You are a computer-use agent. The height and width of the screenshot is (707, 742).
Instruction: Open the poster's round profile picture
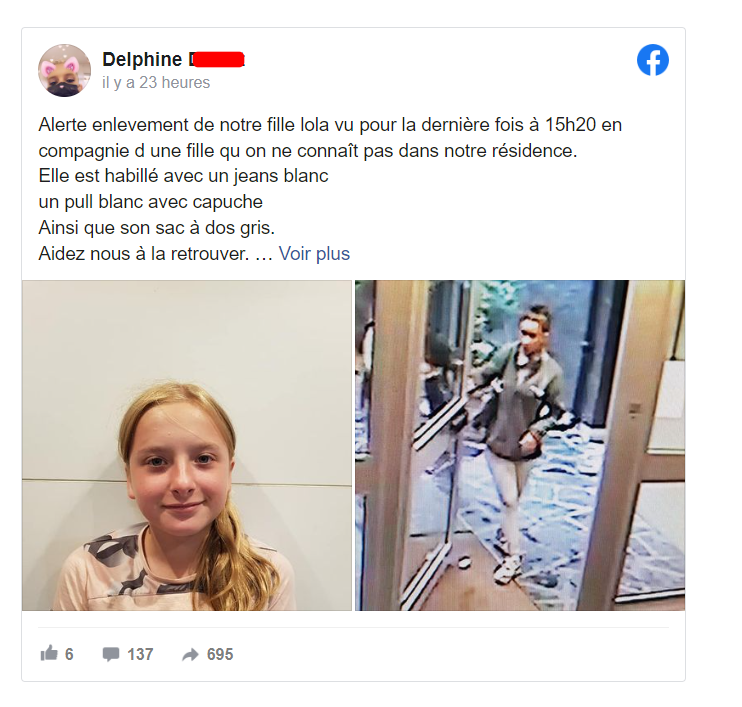click(64, 71)
